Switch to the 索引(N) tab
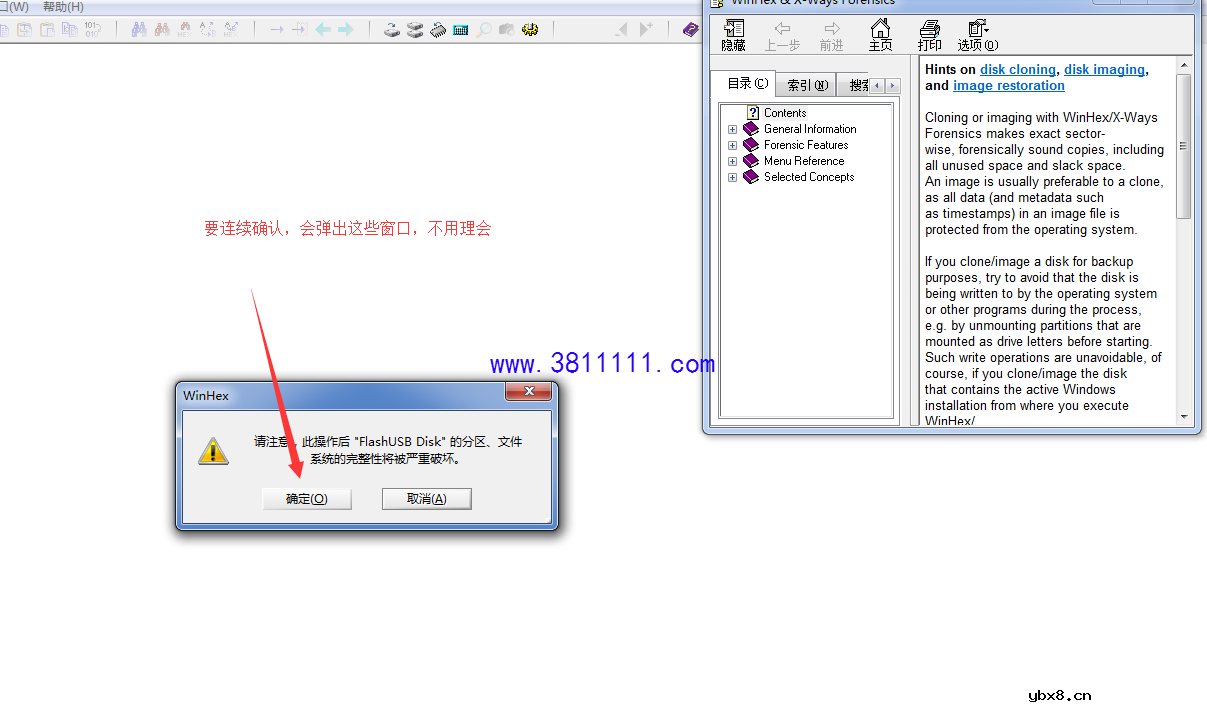 (805, 84)
